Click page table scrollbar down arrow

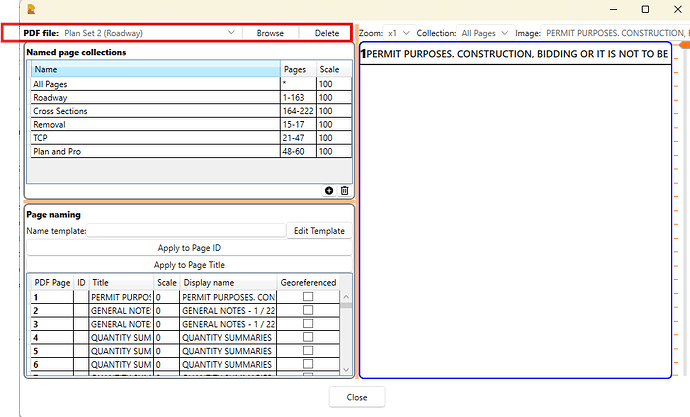[347, 372]
